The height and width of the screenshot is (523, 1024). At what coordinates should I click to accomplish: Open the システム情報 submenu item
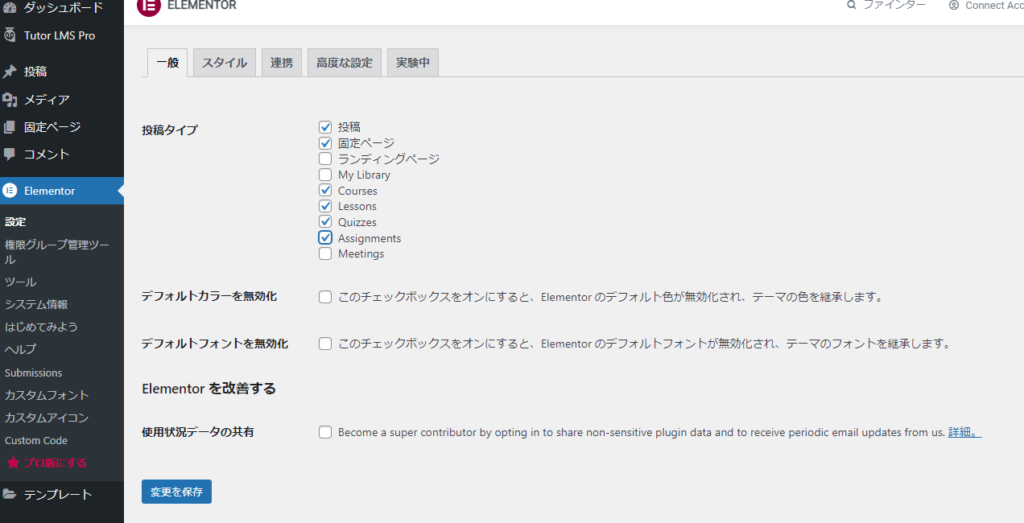click(x=36, y=304)
